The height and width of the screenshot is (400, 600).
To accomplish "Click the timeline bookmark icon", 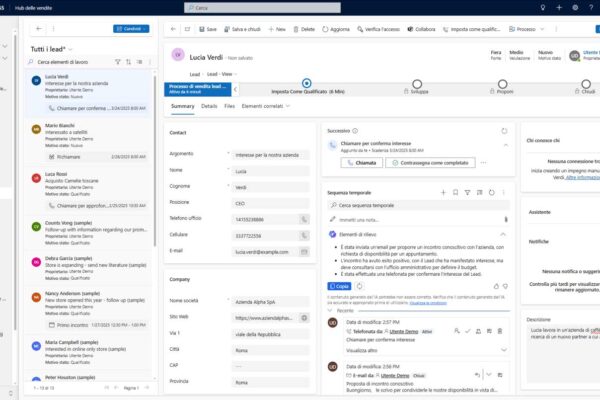I will point(455,193).
